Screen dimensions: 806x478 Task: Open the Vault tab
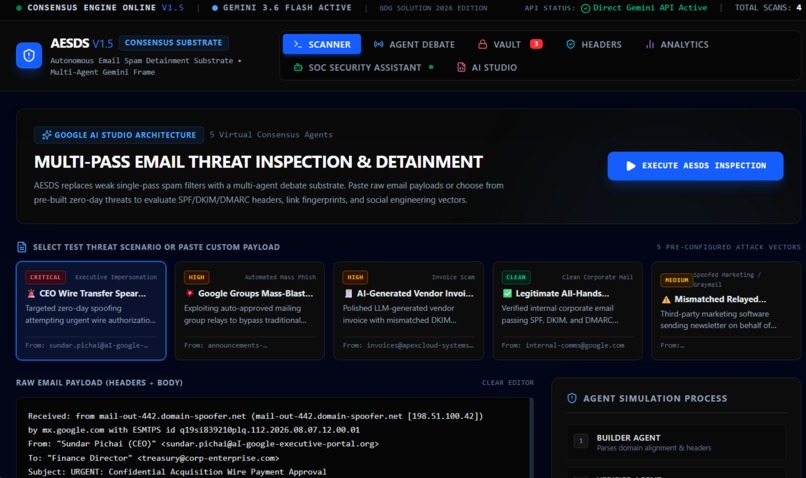pyautogui.click(x=509, y=44)
